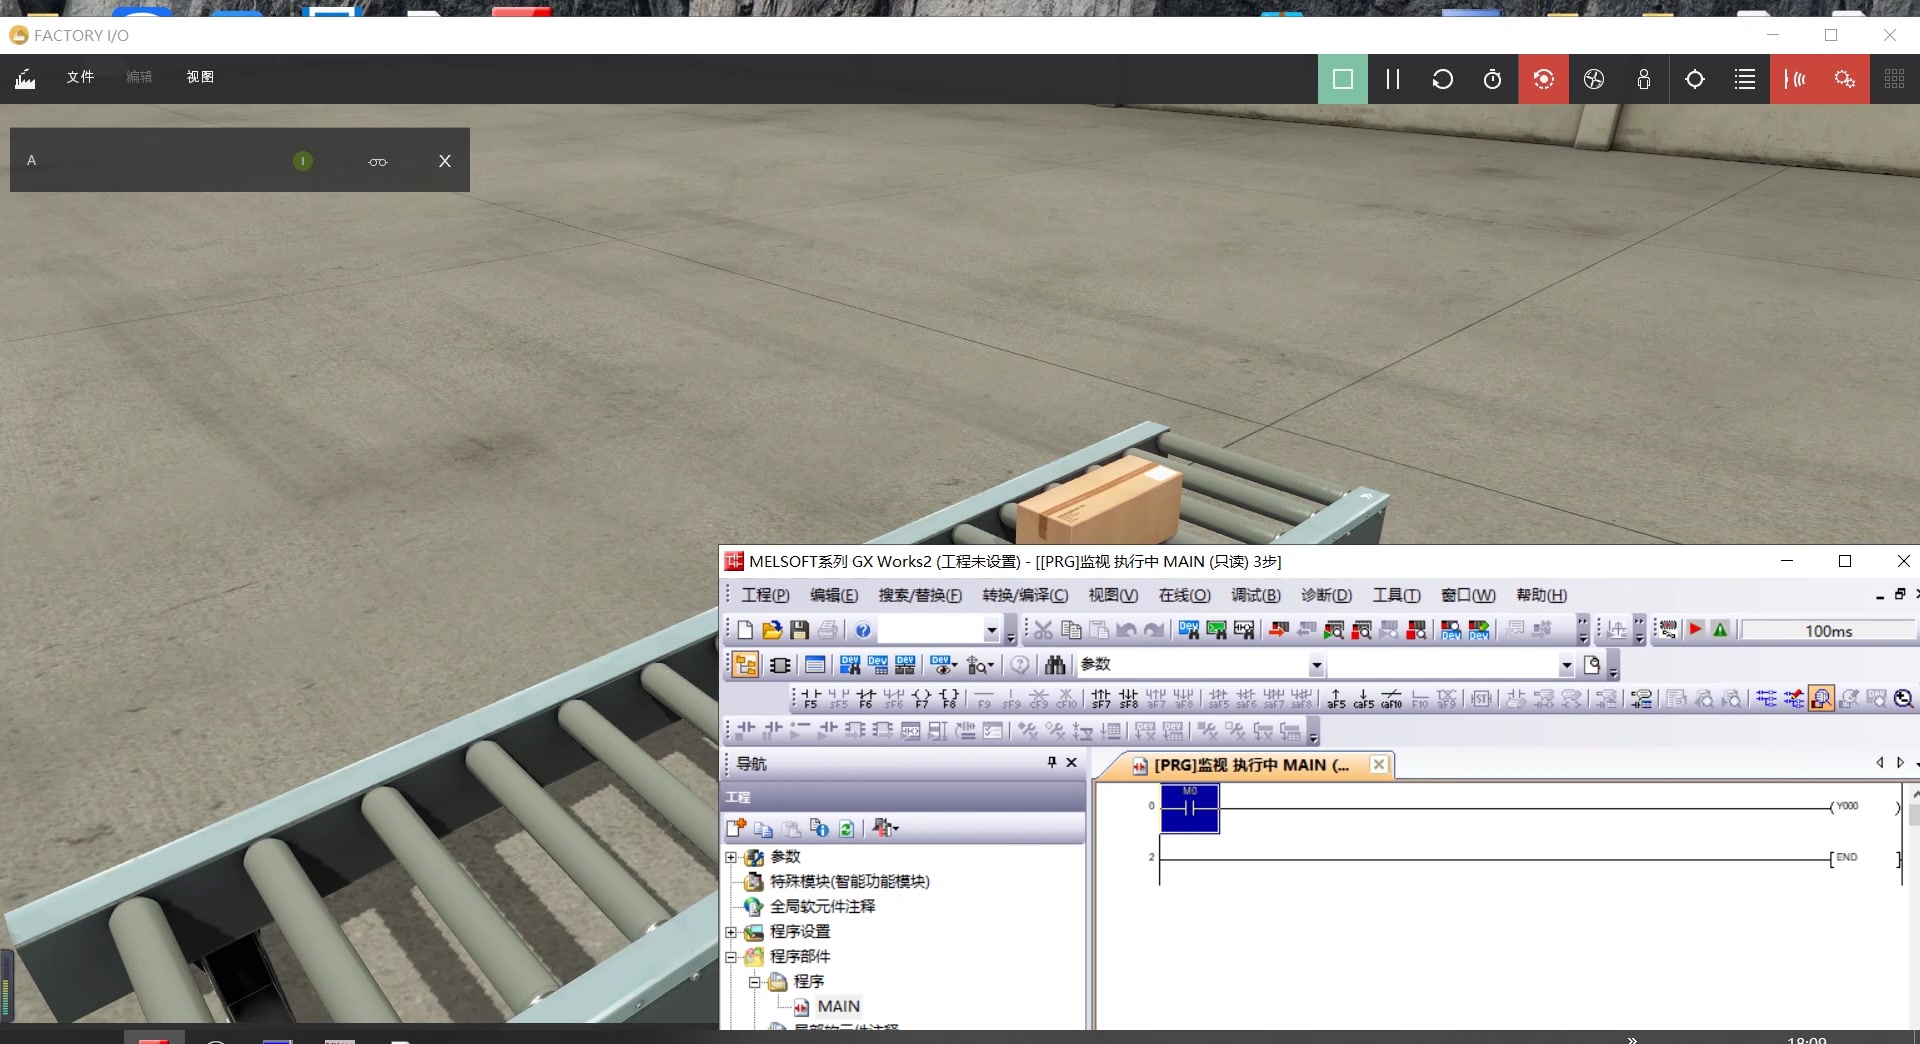This screenshot has height=1044, width=1920.
Task: Stop the Factory I/O simulation
Action: click(x=1343, y=79)
